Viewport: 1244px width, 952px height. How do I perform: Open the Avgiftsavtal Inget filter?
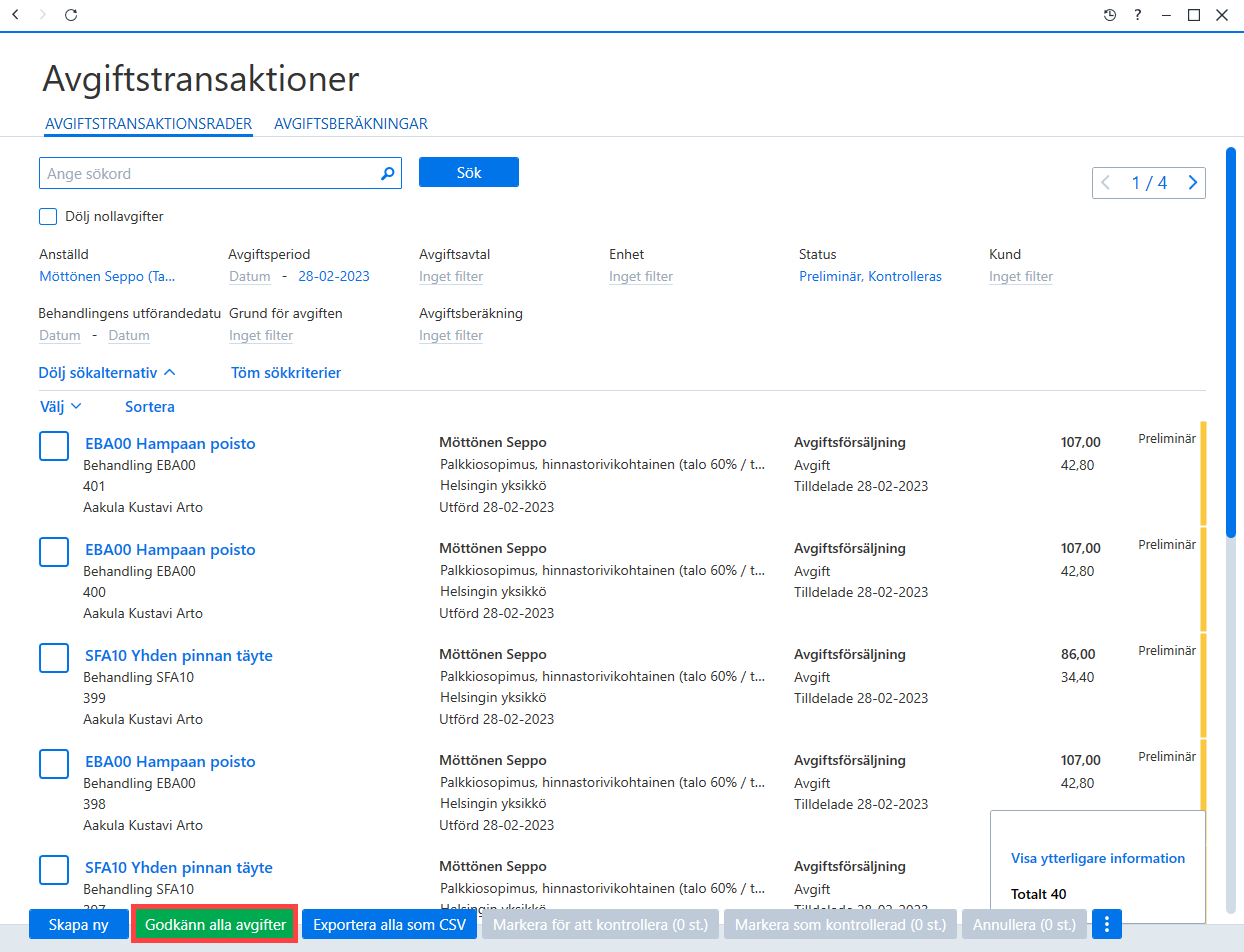coord(451,276)
